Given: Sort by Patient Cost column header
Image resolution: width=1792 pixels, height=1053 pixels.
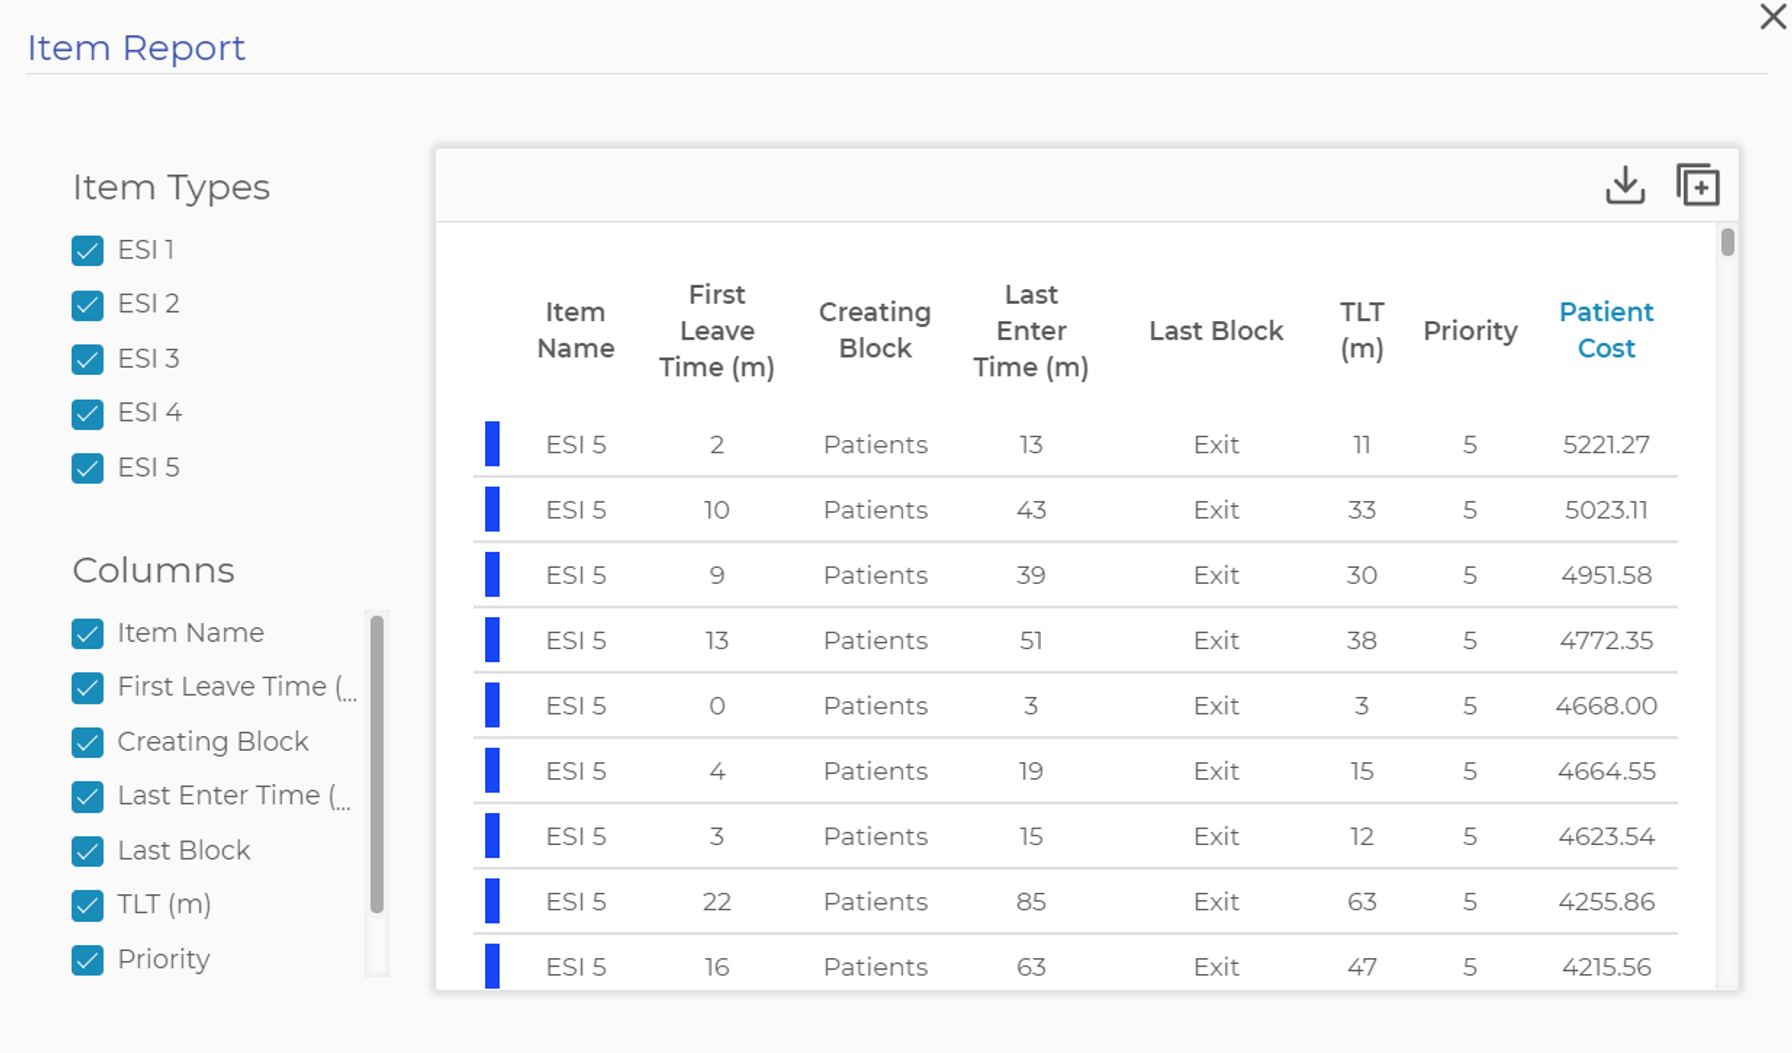Looking at the screenshot, I should click(1605, 330).
